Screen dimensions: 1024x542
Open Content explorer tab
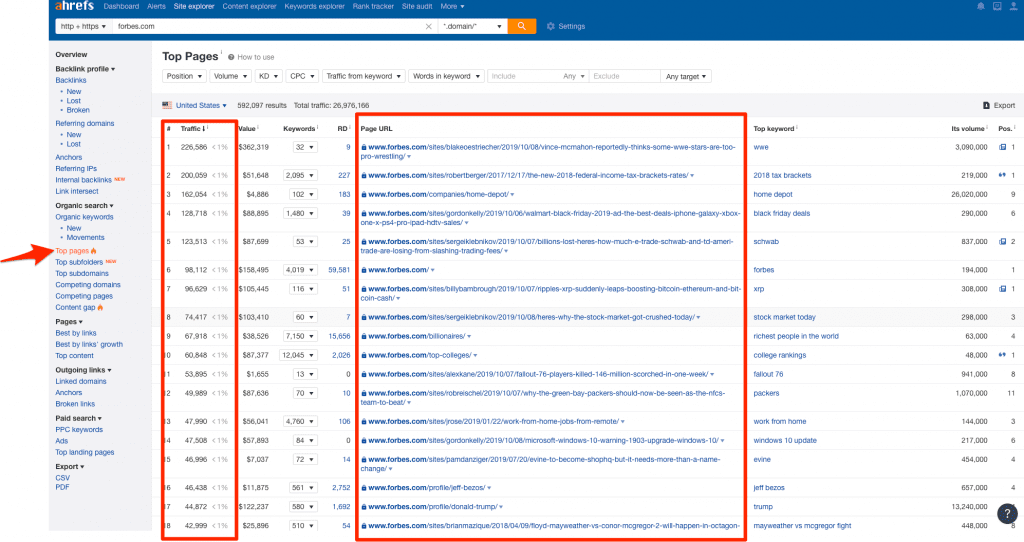coord(249,7)
